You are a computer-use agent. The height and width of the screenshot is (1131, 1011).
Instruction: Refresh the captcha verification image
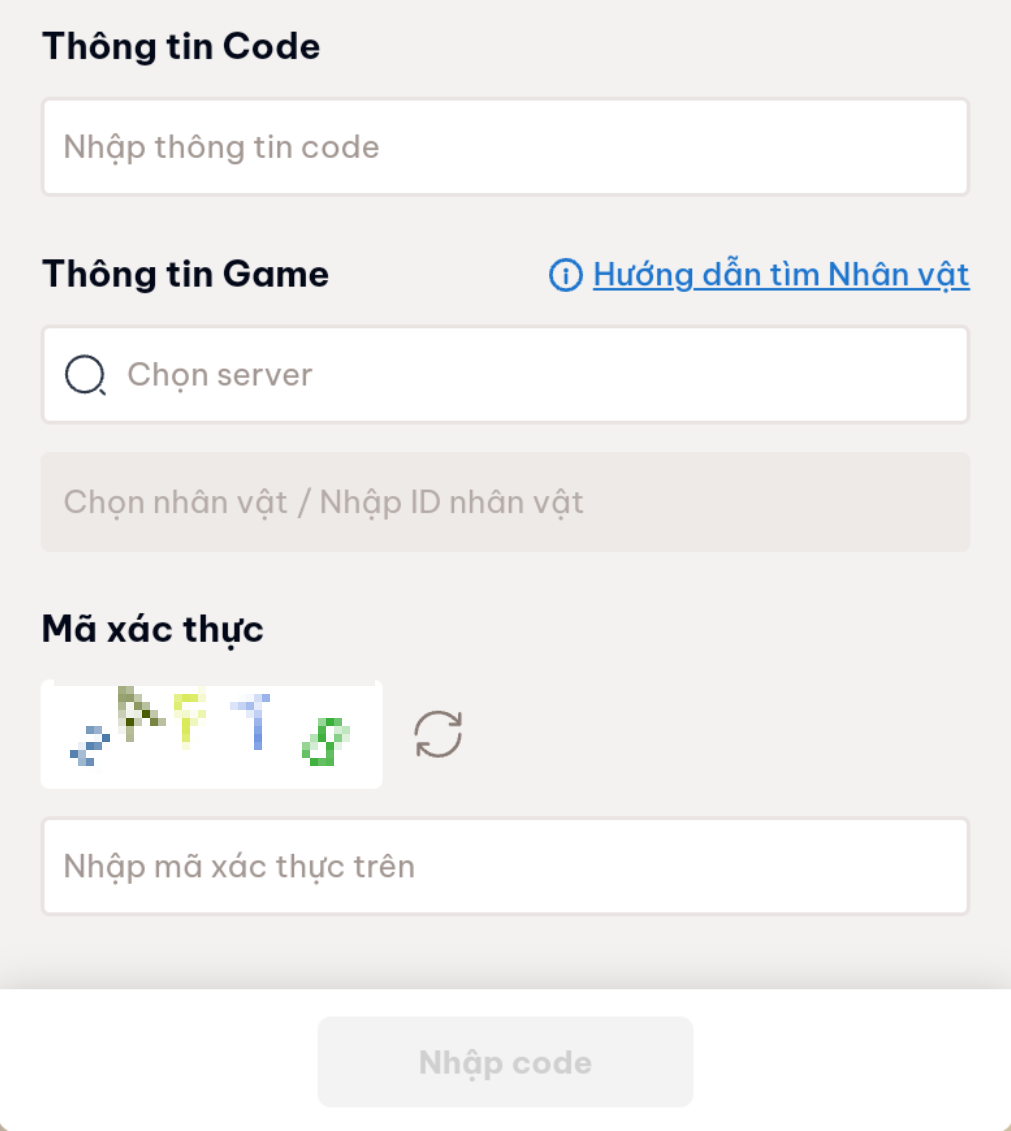(x=438, y=734)
